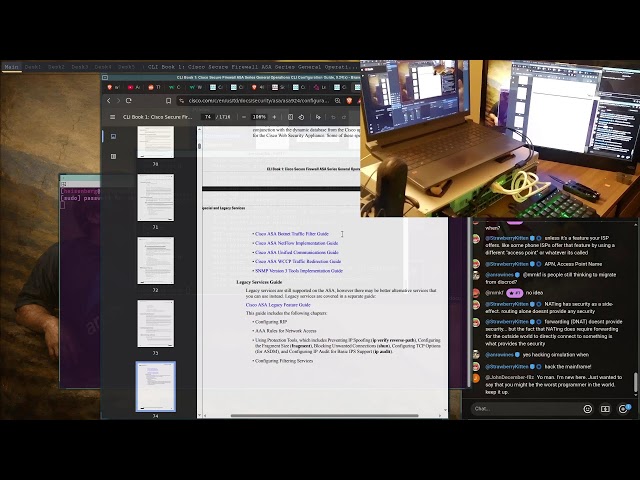Switch to the Desk4 workspace
Image resolution: width=640 pixels, height=480 pixels.
tap(103, 67)
